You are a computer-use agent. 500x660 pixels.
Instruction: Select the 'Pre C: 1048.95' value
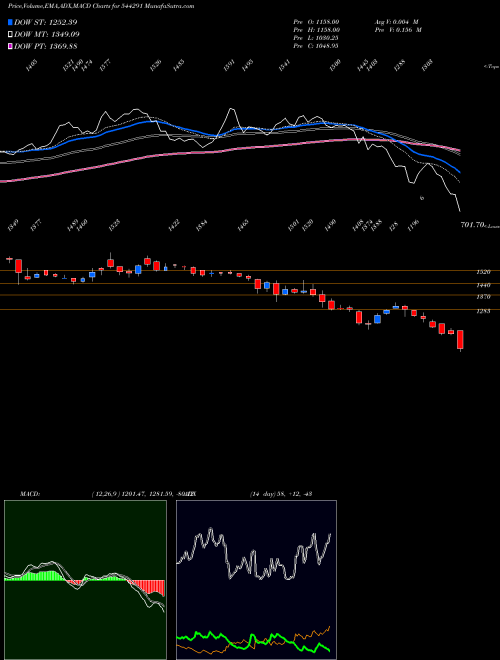pos(316,46)
